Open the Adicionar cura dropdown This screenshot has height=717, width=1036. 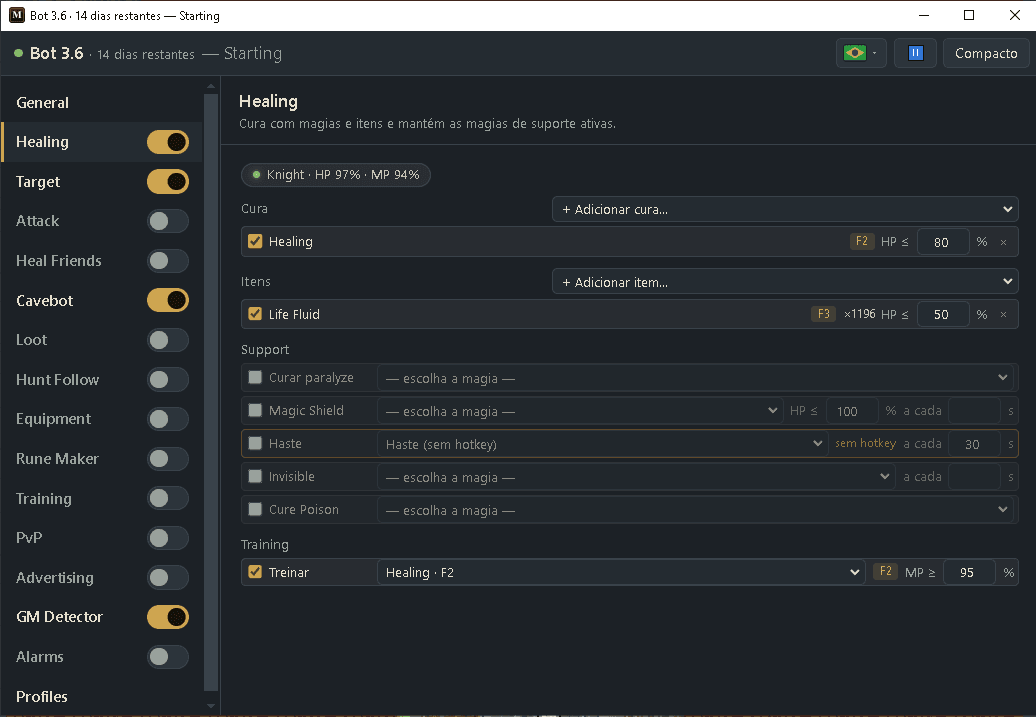pyautogui.click(x=785, y=209)
